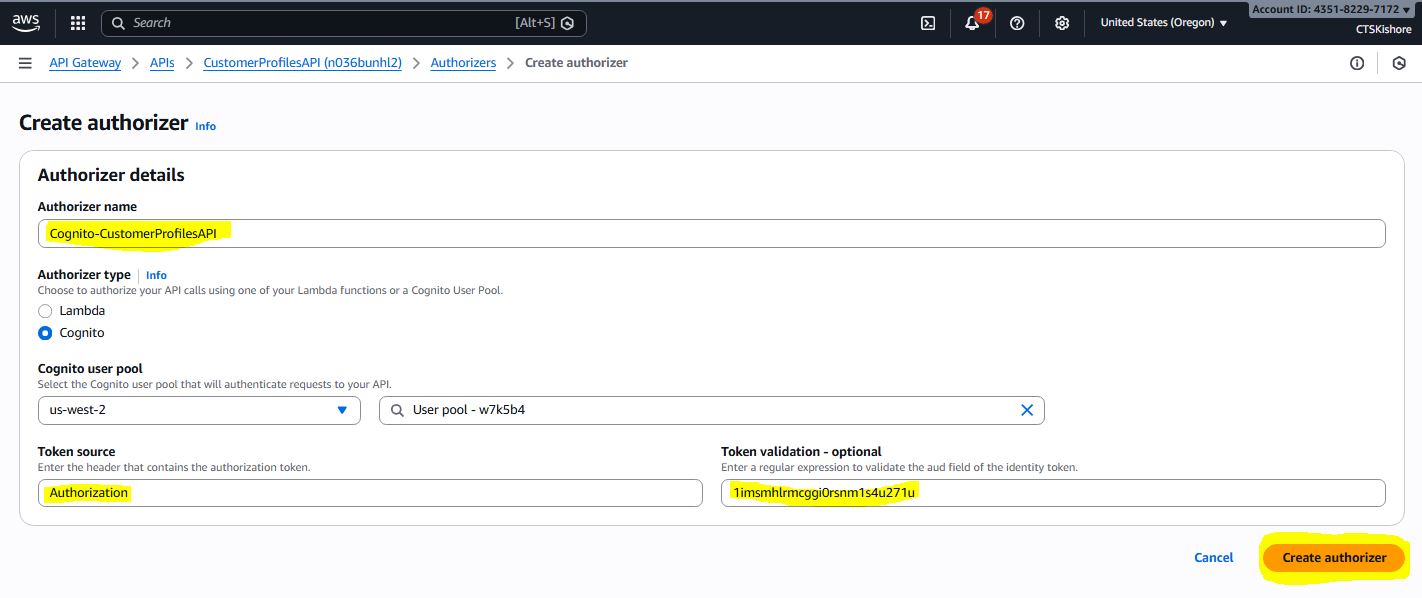Open the United States (Oregon) region selector
1422x598 pixels.
coord(1163,23)
